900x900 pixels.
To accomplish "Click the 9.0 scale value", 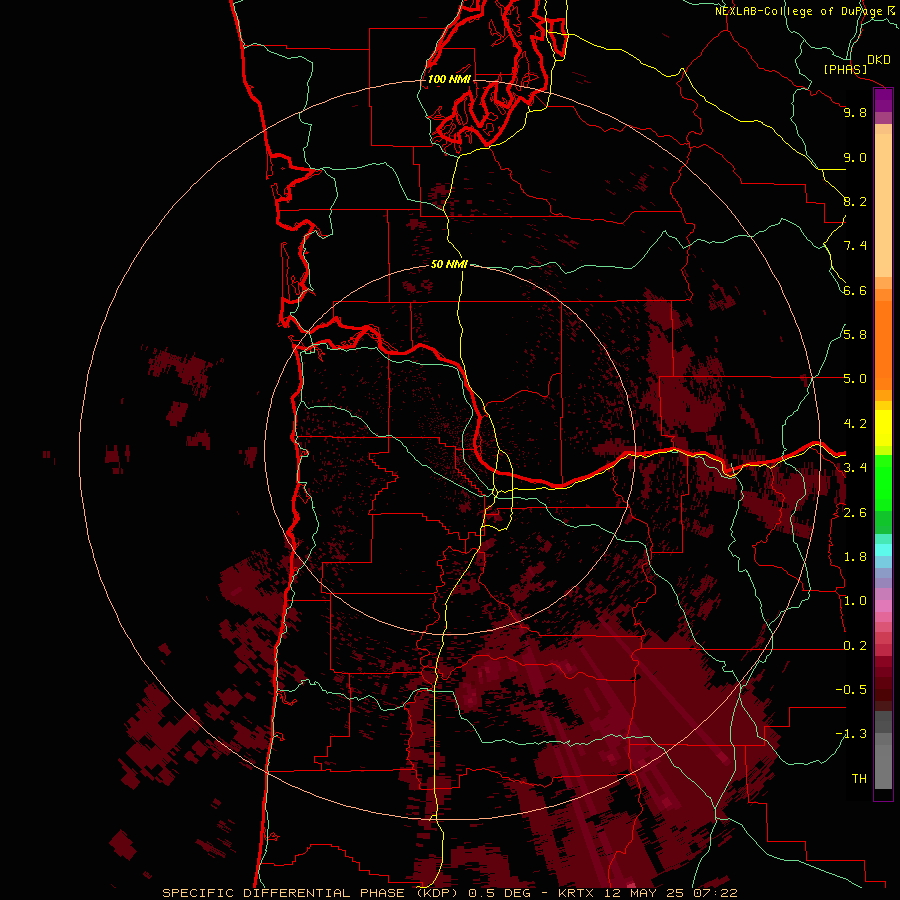I will 855,157.
